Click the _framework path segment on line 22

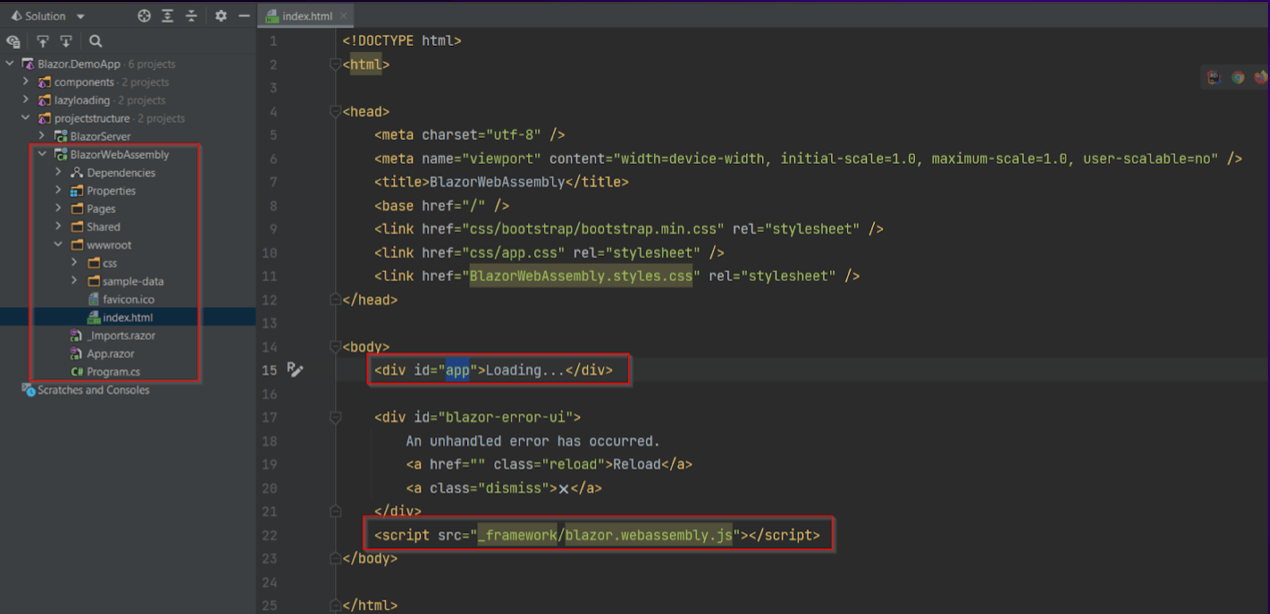[517, 536]
